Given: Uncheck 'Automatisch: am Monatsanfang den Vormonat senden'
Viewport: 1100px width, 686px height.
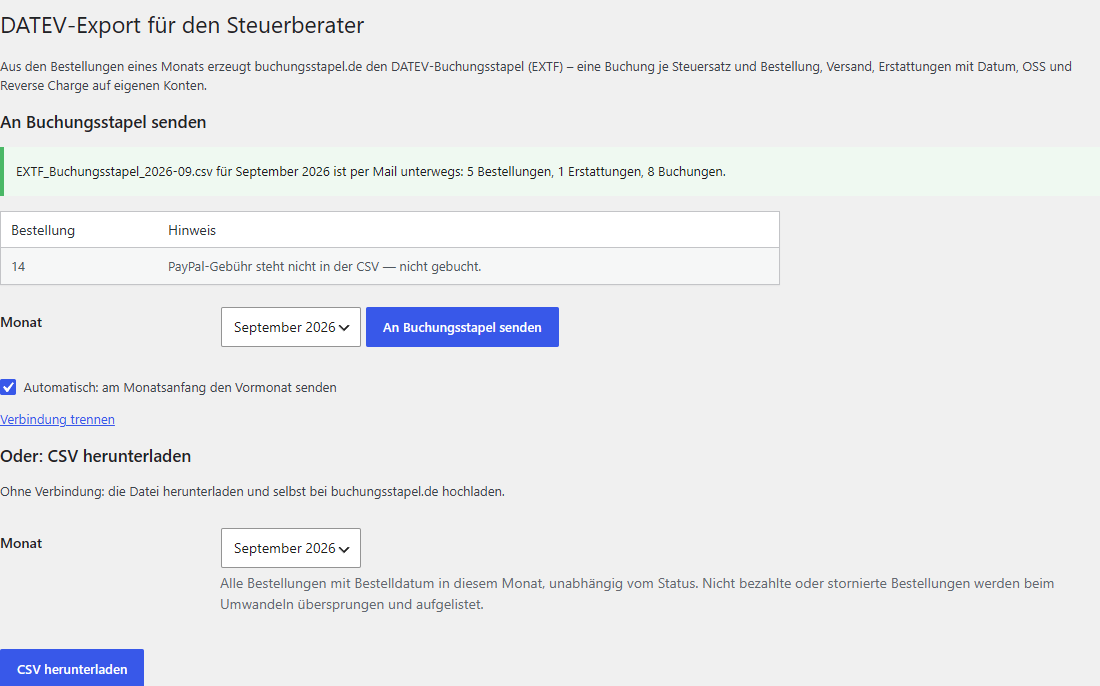Looking at the screenshot, I should (x=8, y=387).
